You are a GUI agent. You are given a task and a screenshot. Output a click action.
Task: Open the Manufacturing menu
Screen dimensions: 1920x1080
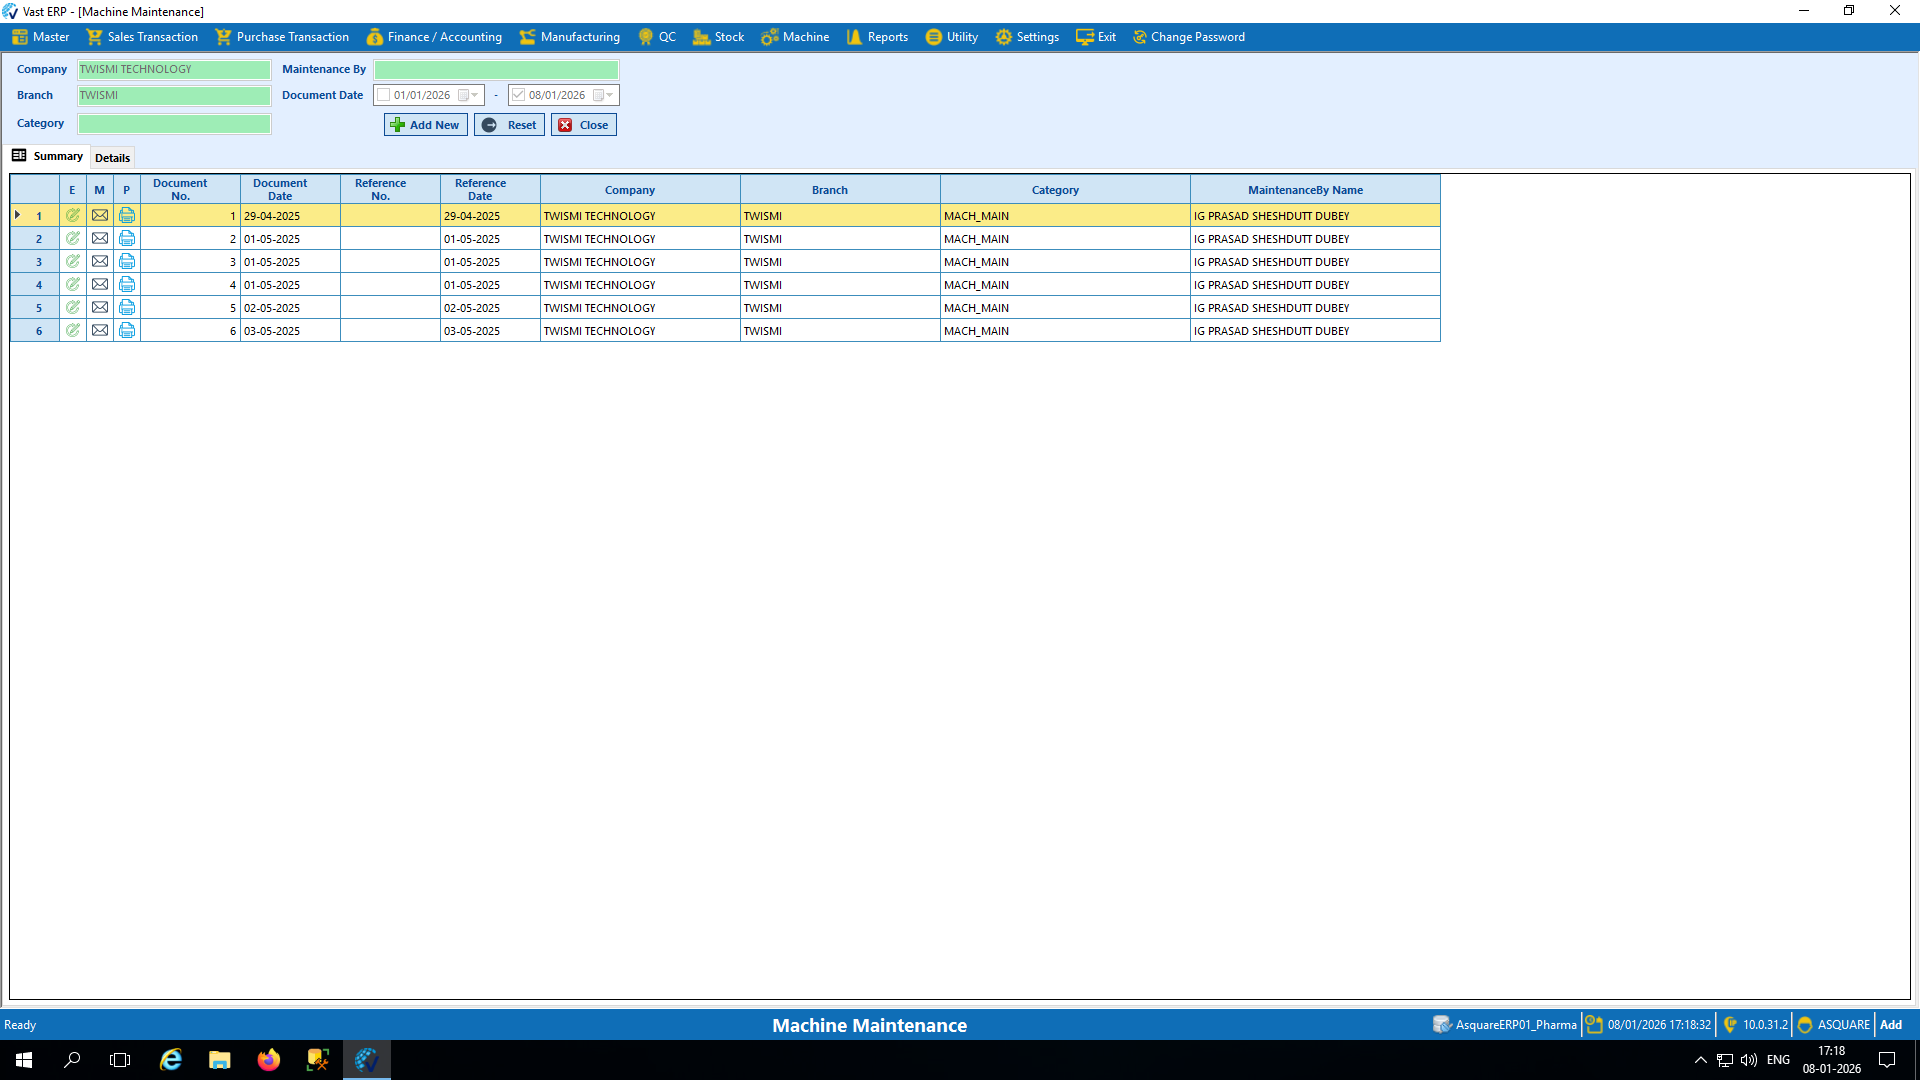point(570,37)
